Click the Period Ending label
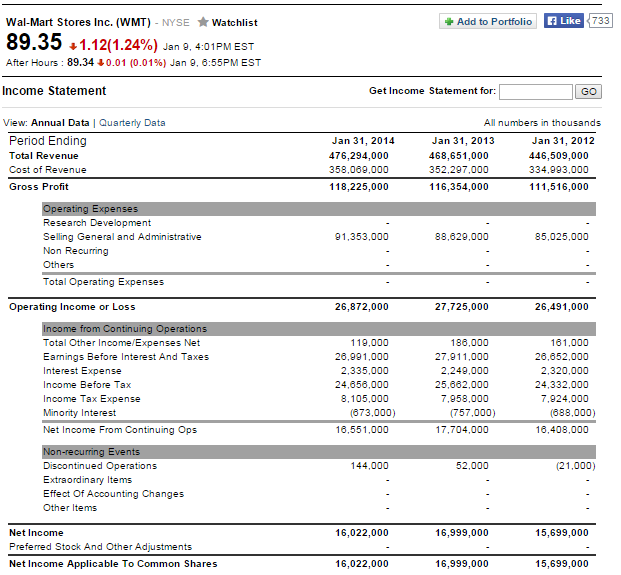 [x=48, y=141]
